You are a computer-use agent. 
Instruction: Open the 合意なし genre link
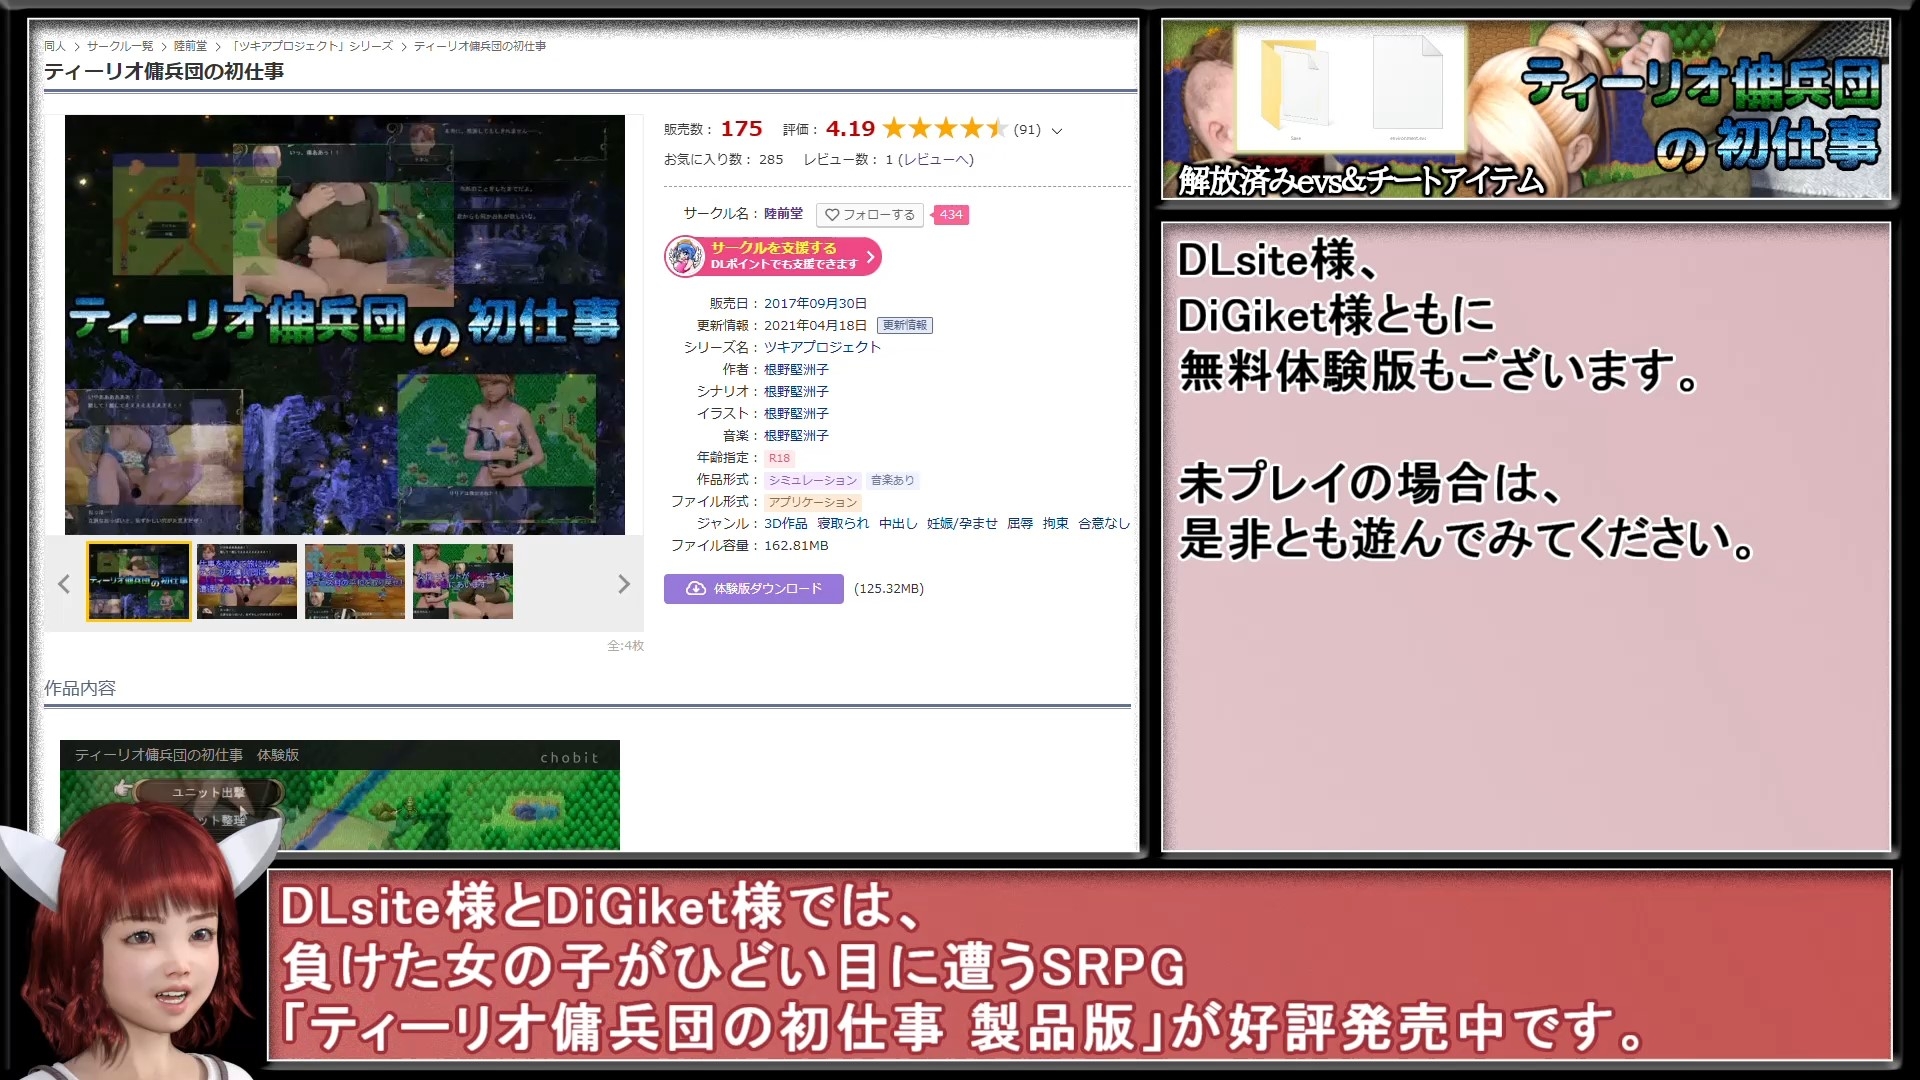click(1104, 523)
